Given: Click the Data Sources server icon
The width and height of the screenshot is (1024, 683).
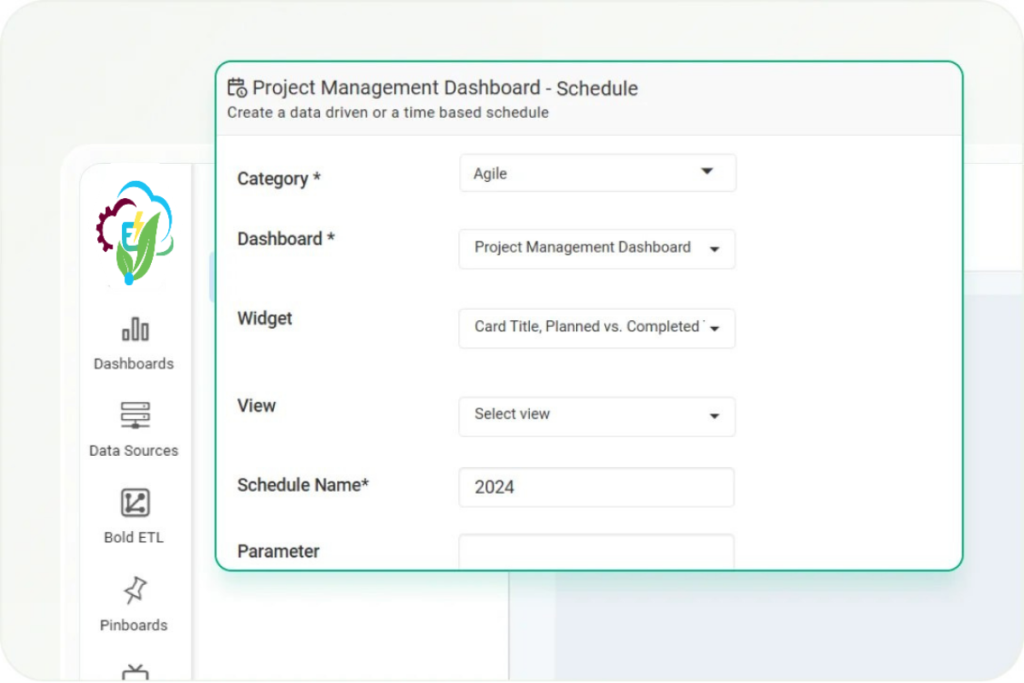Looking at the screenshot, I should (x=134, y=416).
